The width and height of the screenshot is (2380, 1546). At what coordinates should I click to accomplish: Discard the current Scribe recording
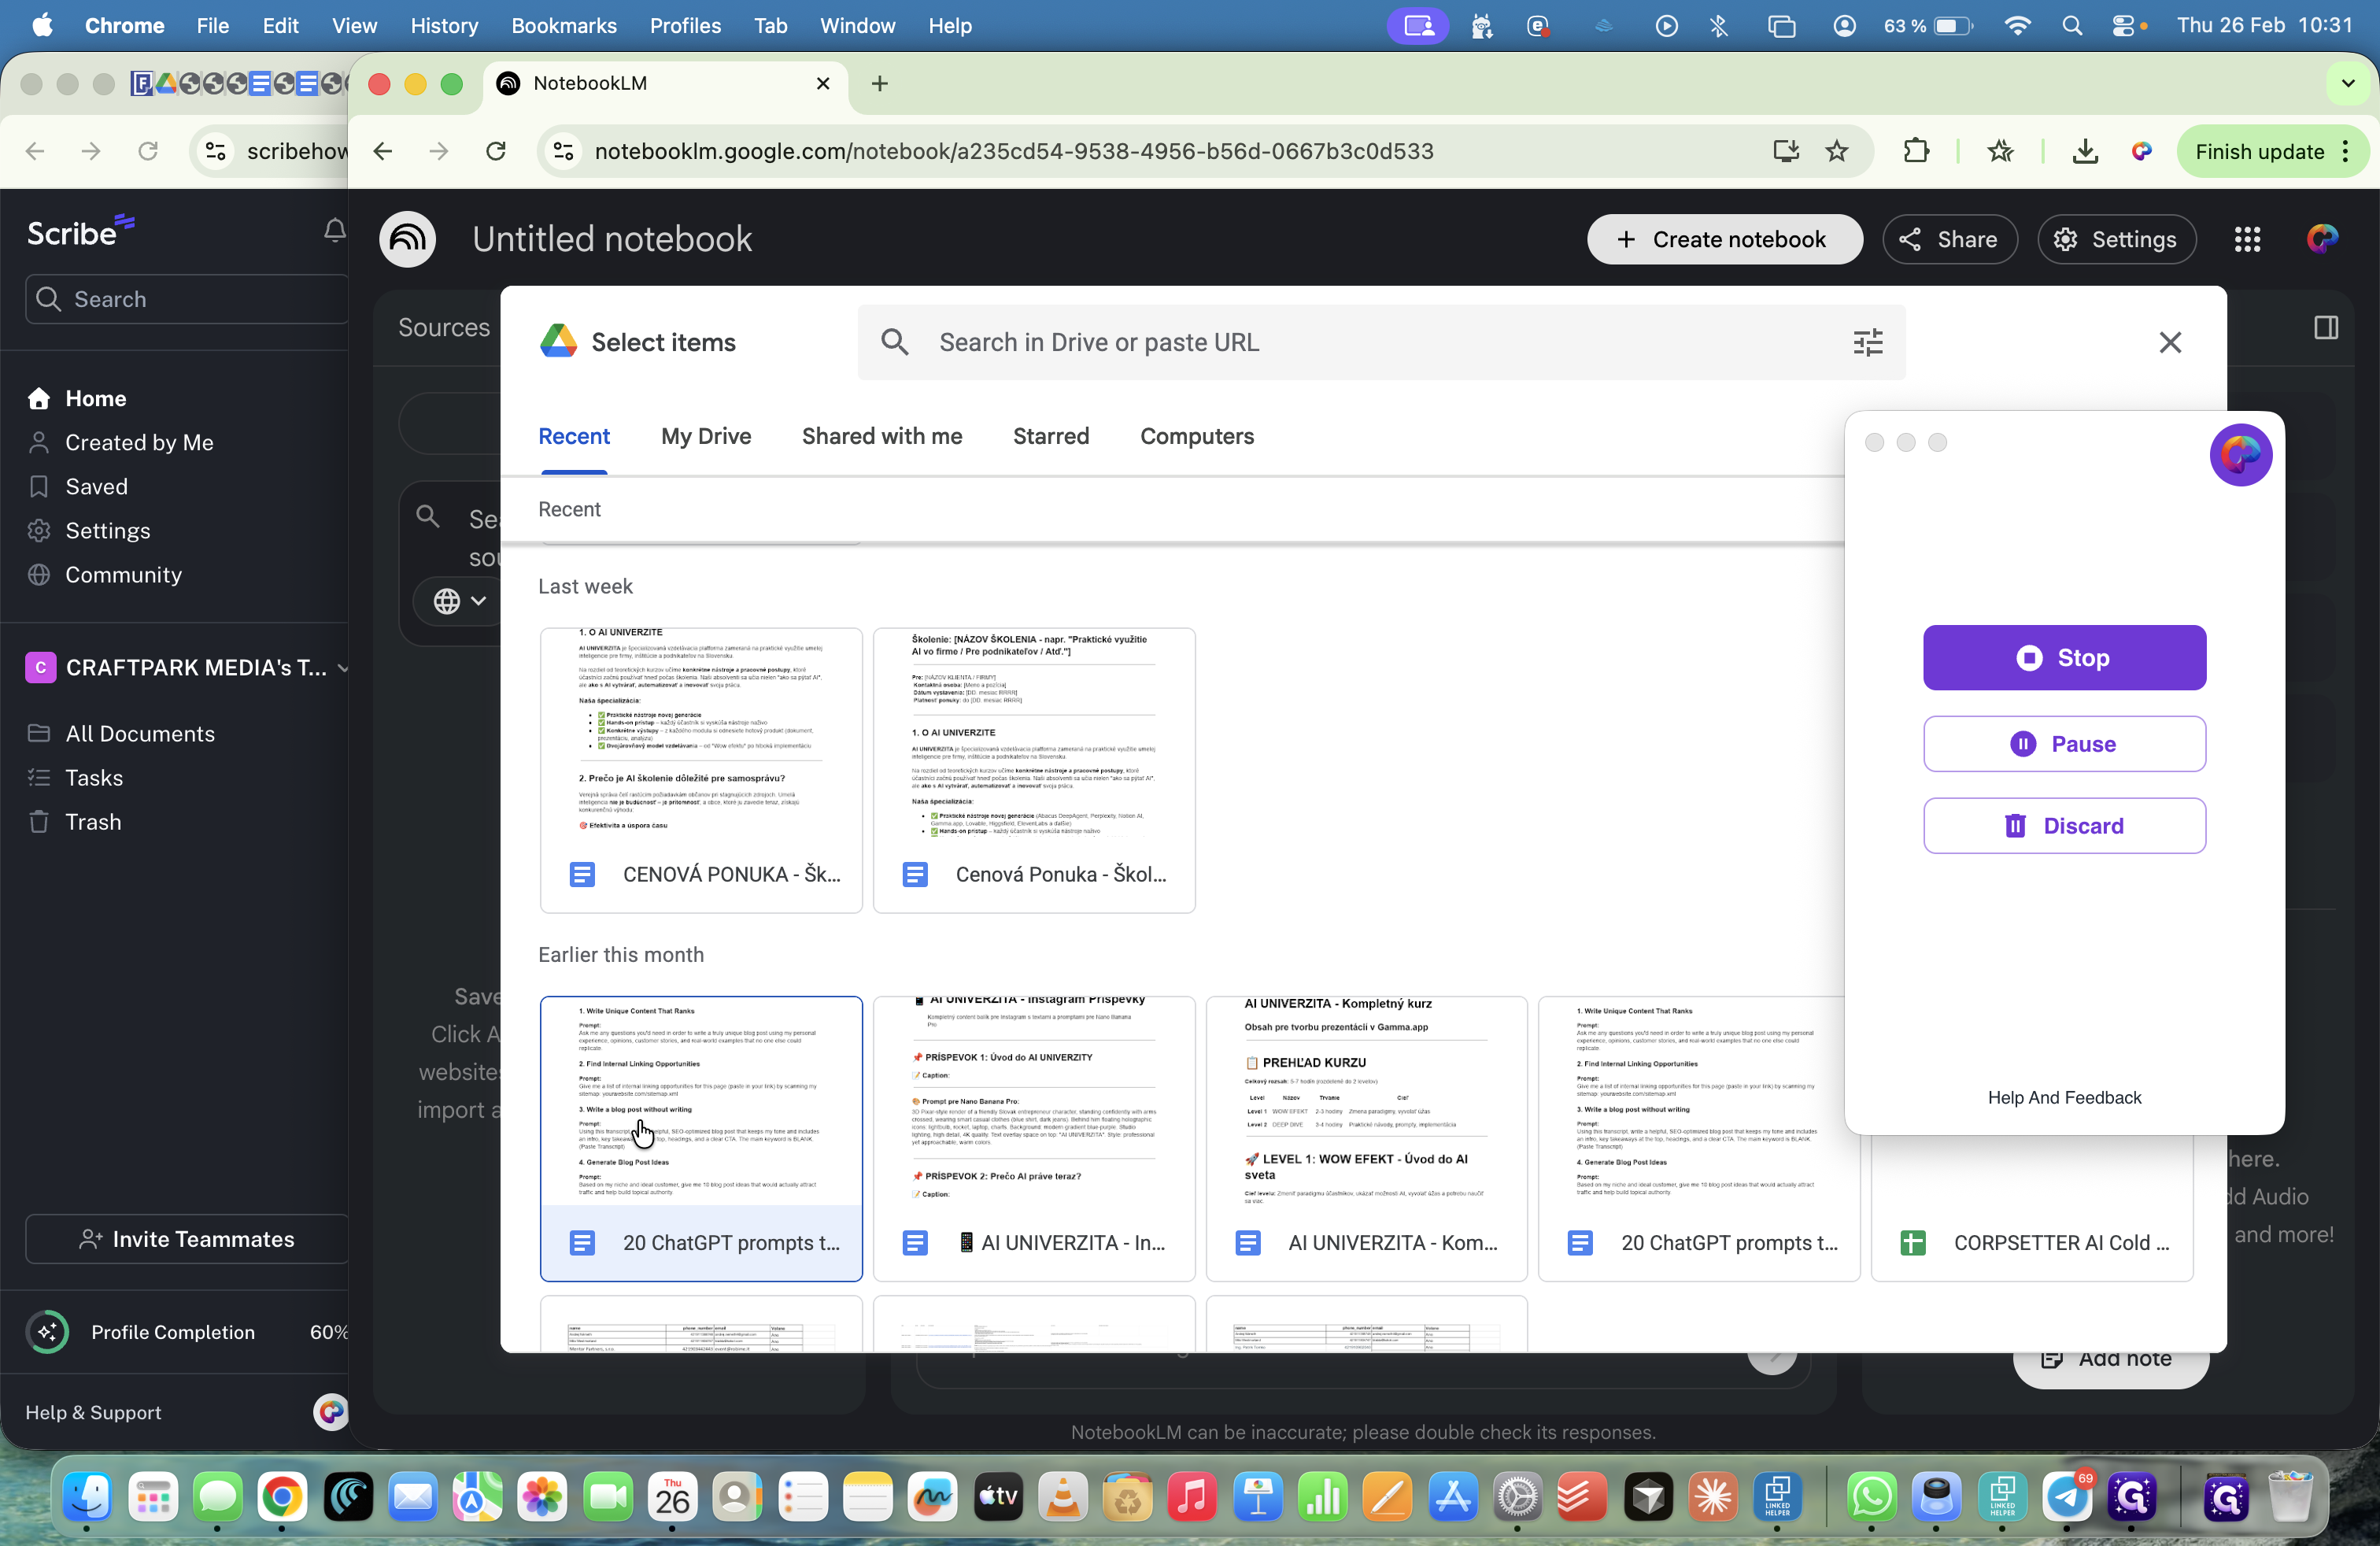[2063, 825]
